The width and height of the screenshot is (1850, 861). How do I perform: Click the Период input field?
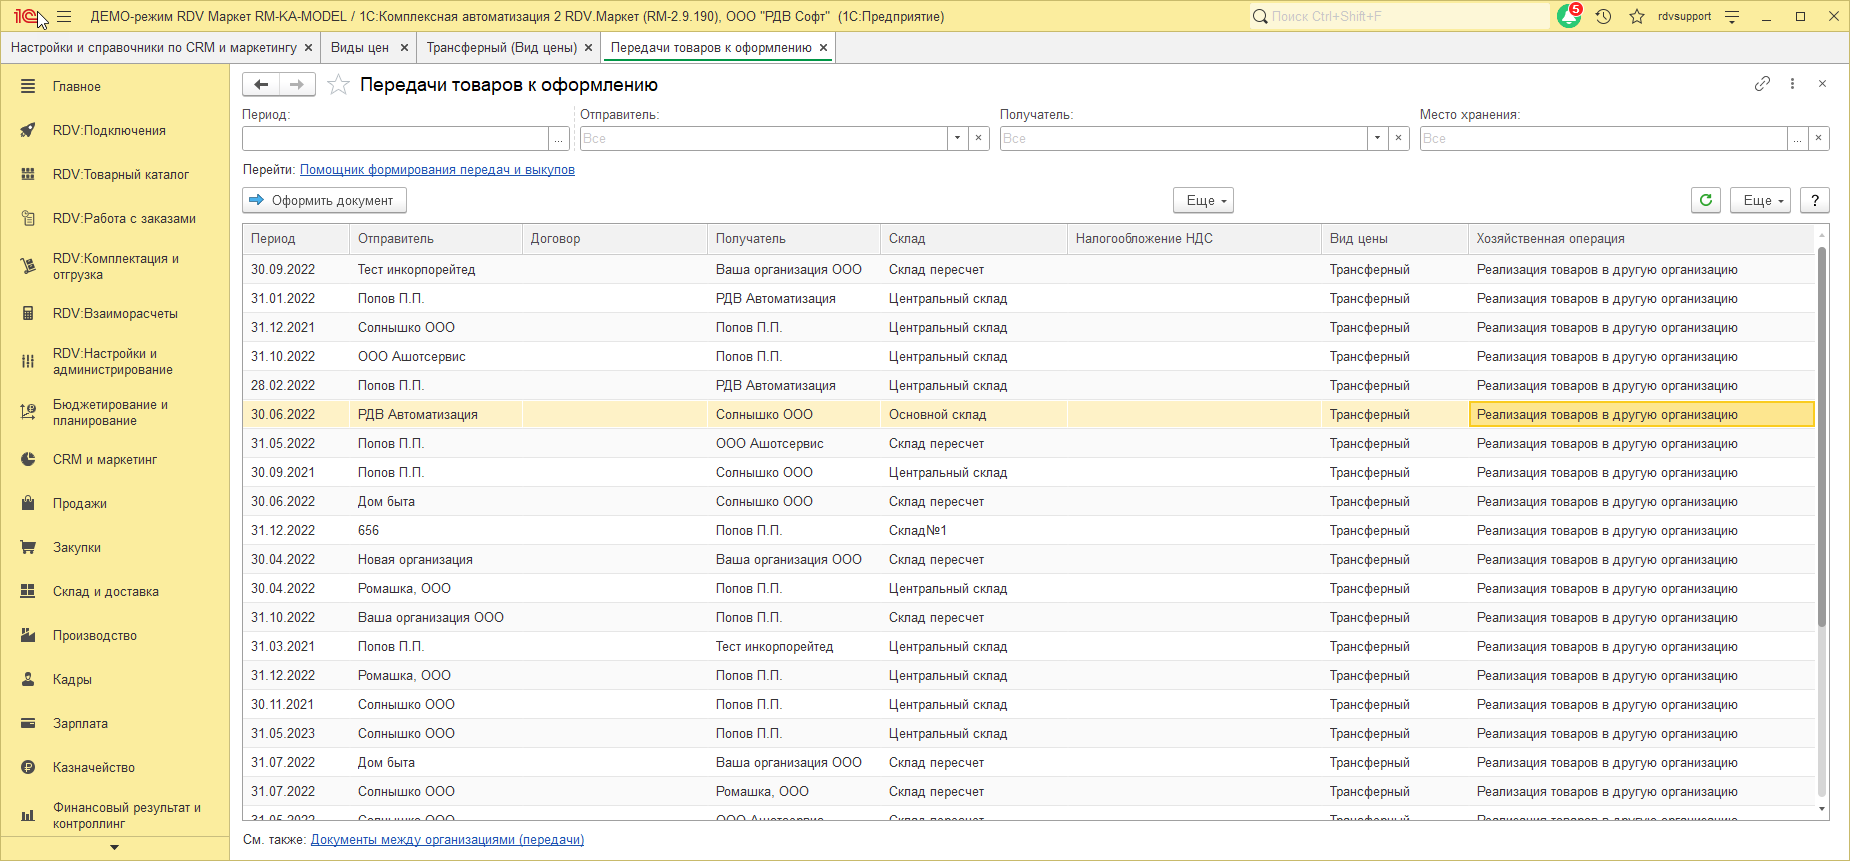coord(395,138)
